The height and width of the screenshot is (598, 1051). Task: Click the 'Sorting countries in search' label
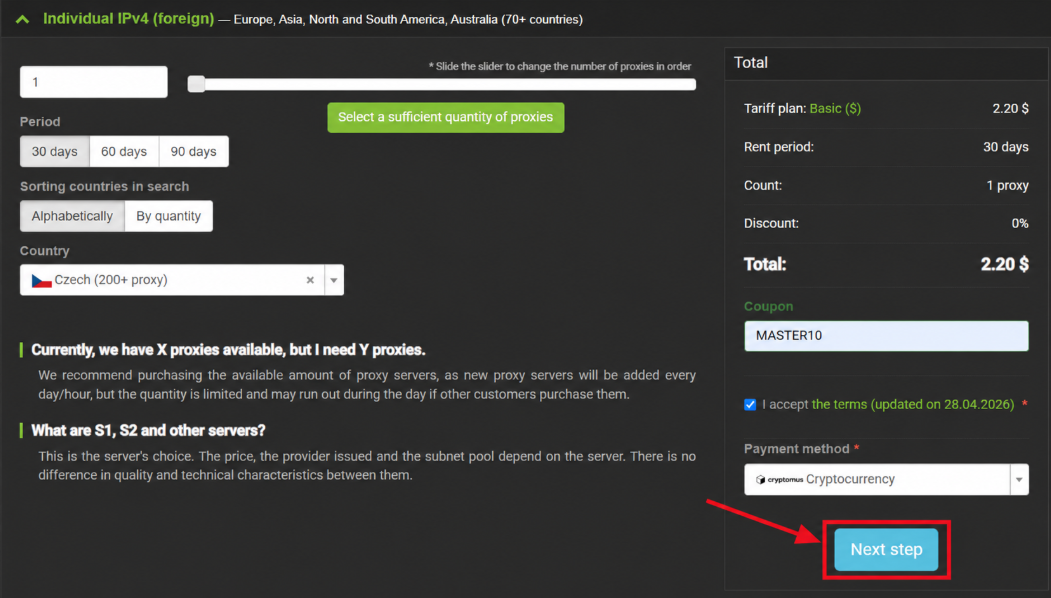[105, 186]
